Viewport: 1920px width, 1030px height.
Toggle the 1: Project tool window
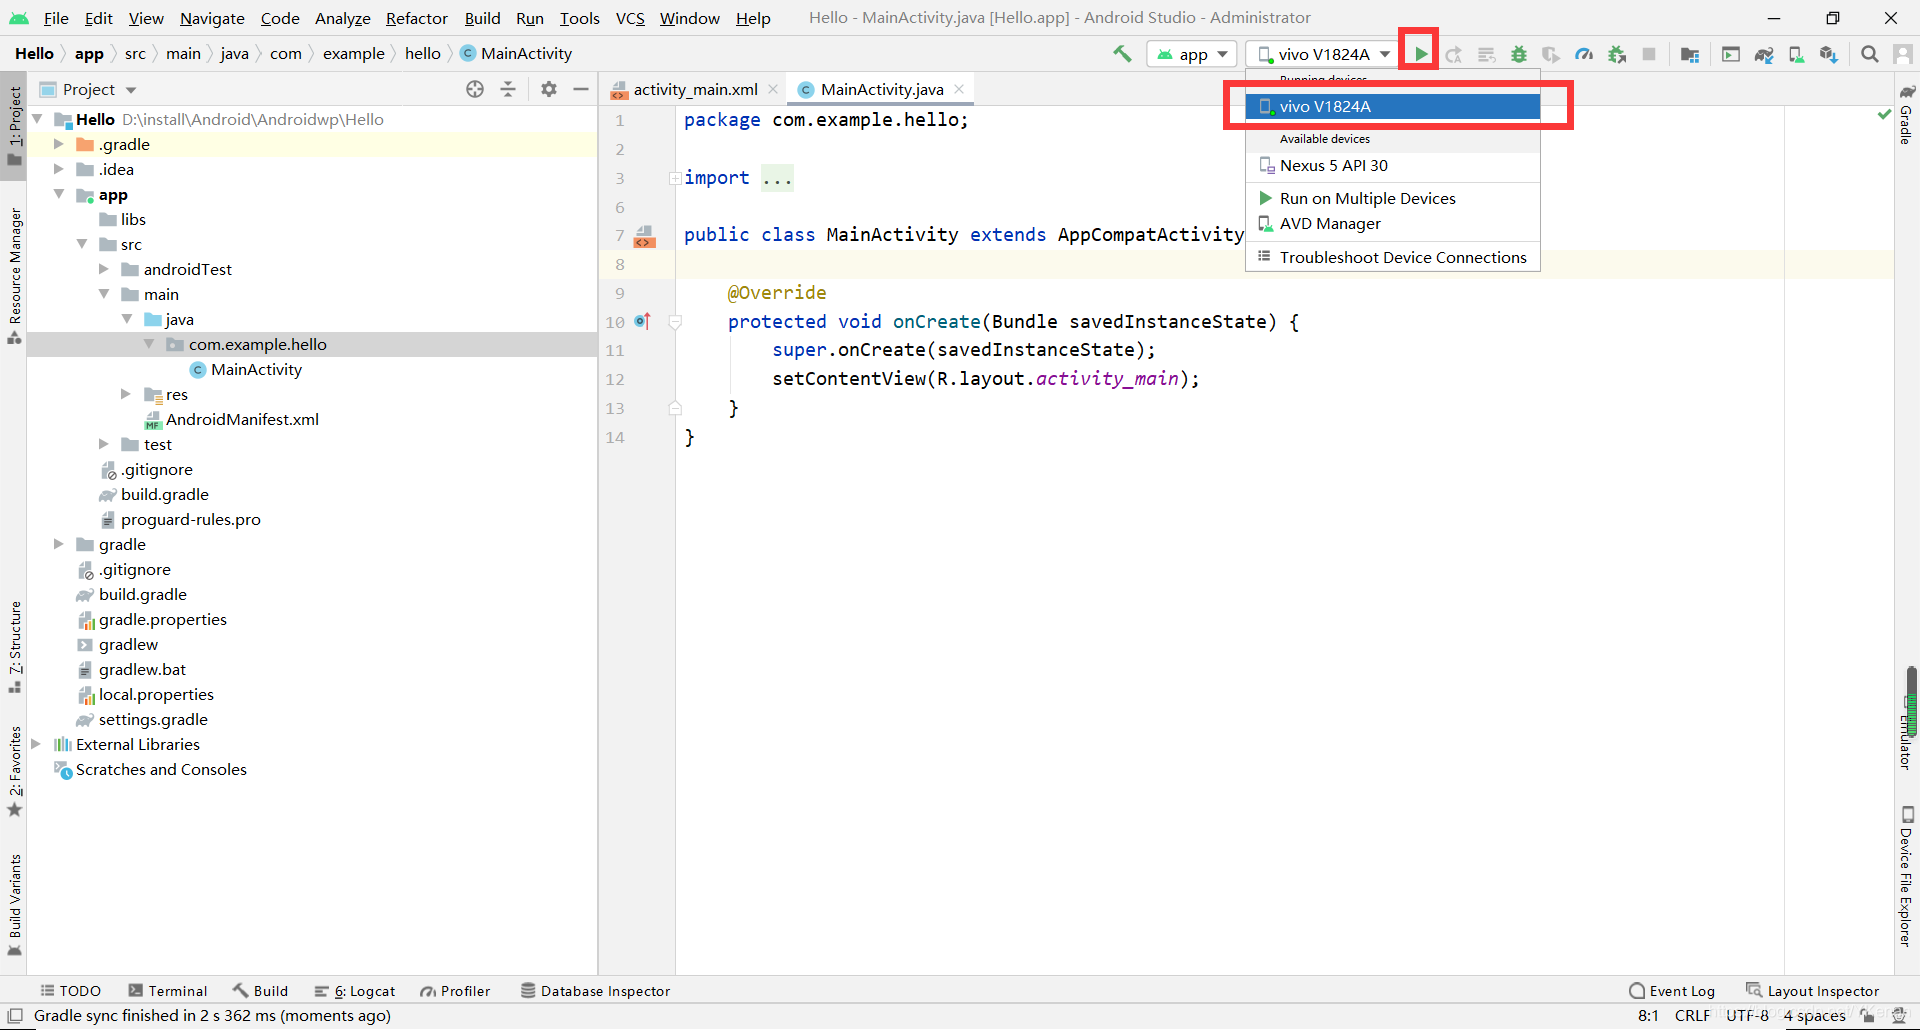(x=14, y=127)
